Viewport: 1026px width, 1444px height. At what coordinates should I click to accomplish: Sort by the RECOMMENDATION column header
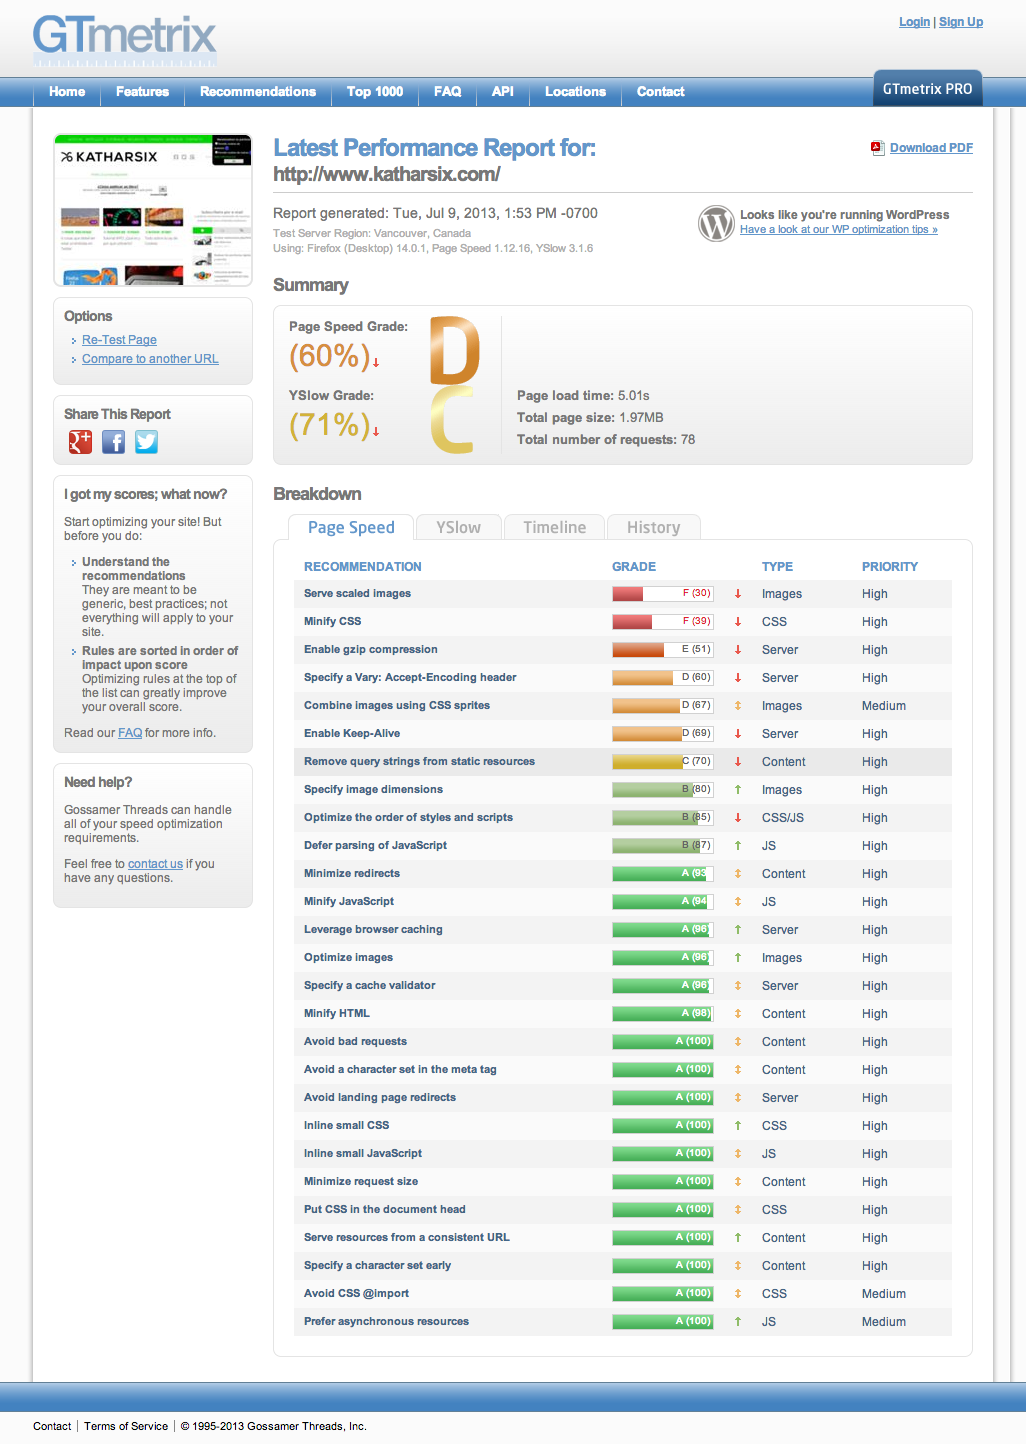[363, 567]
